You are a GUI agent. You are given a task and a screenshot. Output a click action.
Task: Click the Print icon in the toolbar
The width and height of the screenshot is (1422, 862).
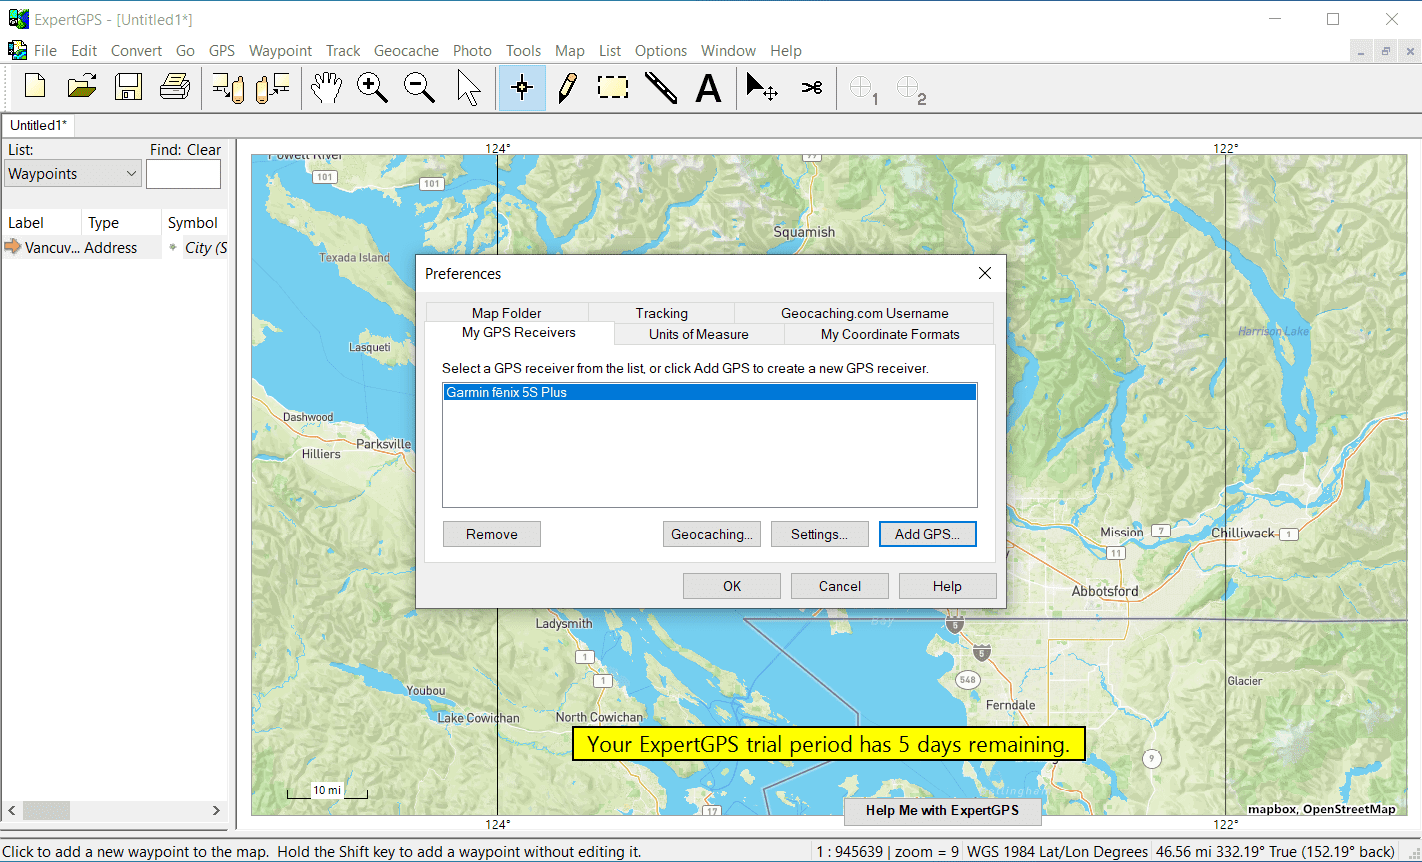(x=175, y=88)
